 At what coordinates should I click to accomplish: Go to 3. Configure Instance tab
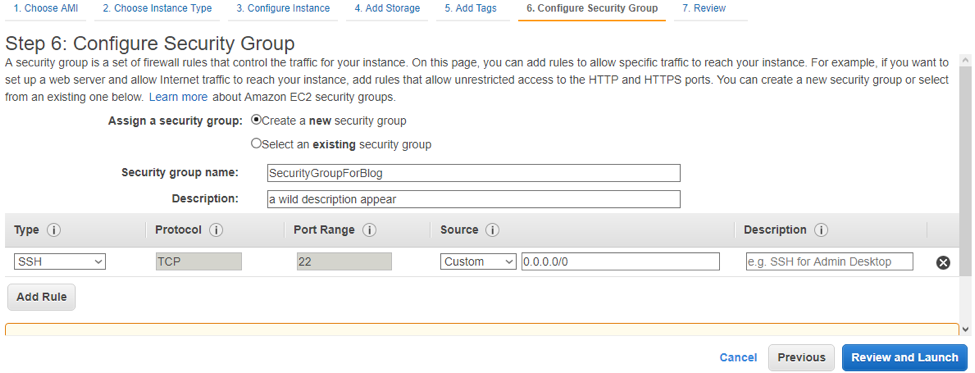pos(283,9)
